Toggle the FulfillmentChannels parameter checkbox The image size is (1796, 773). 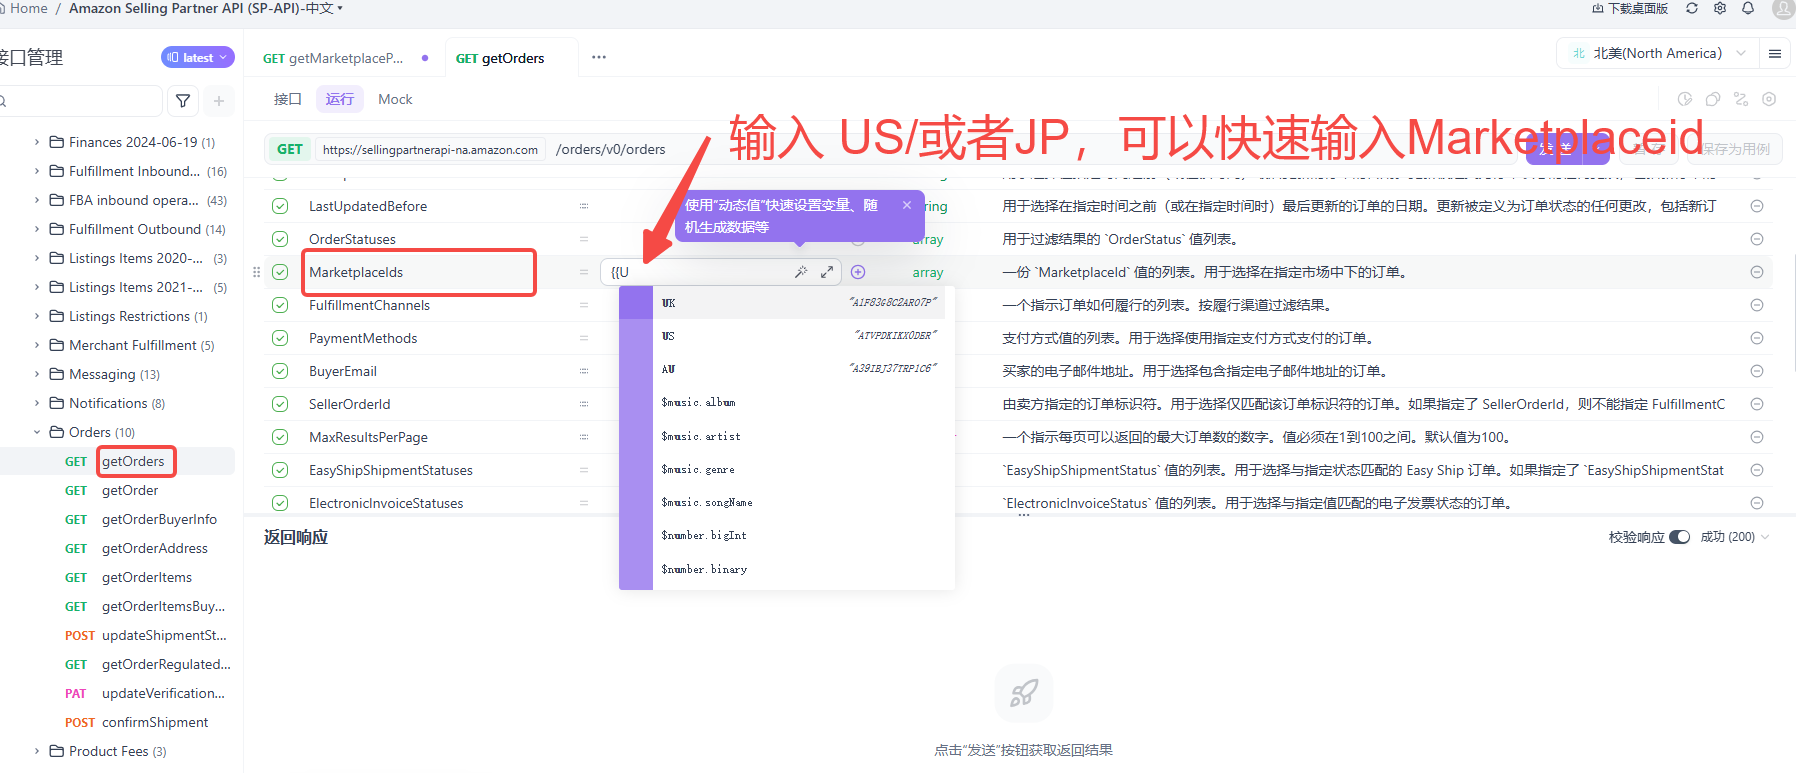coord(280,305)
